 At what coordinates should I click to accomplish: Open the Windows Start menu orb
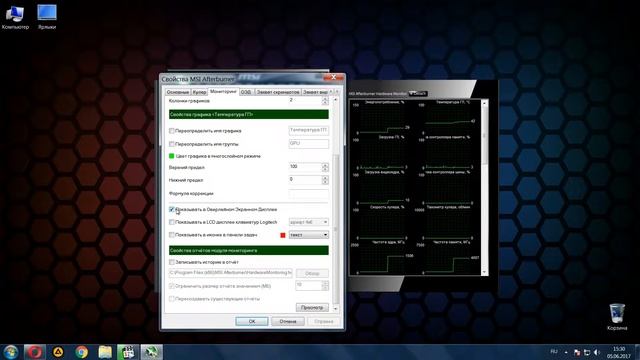click(x=11, y=352)
